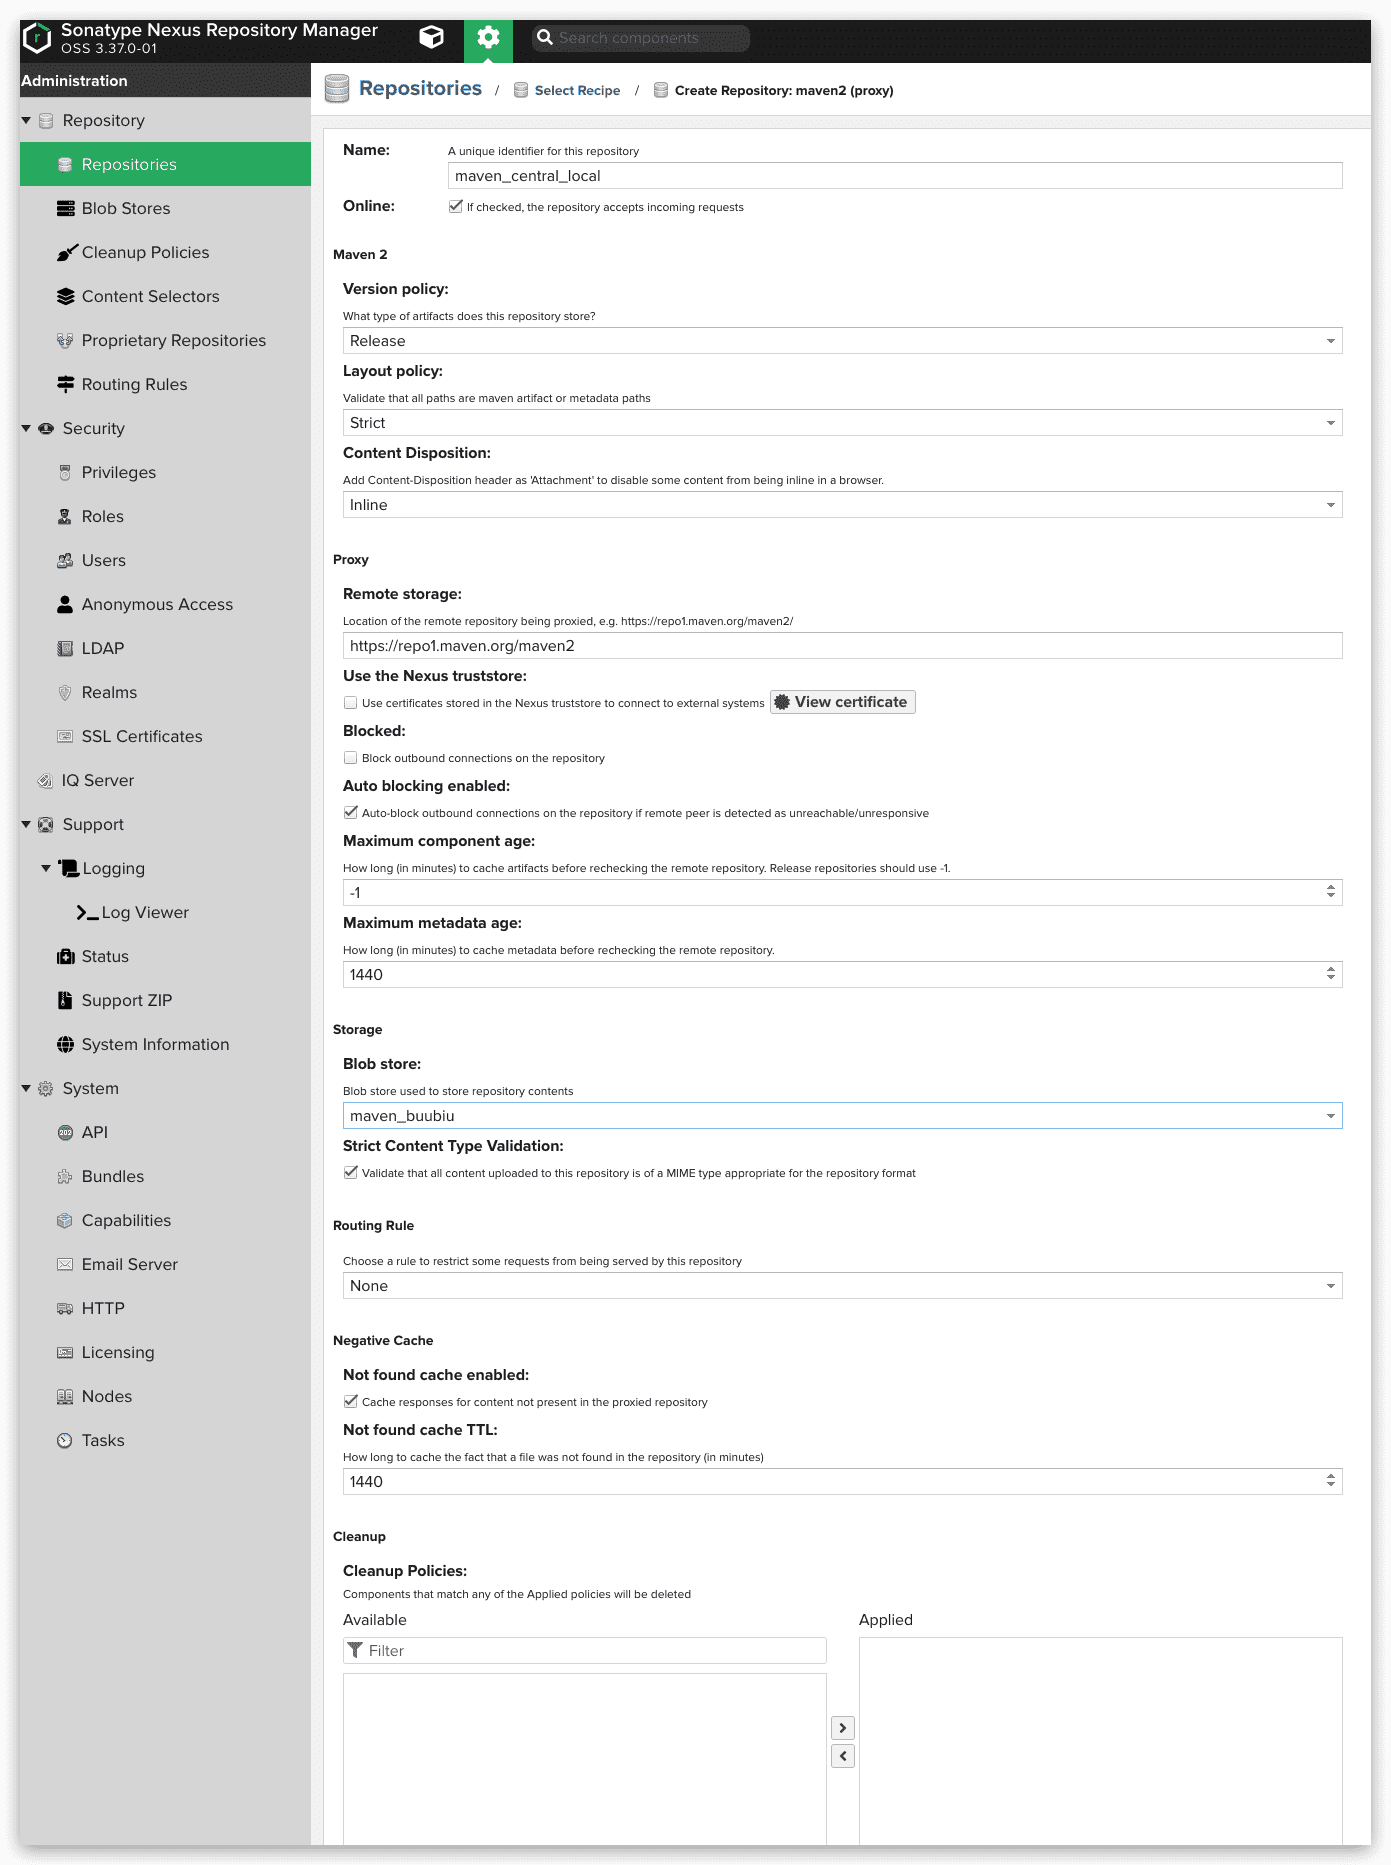Open Blob Stores in sidebar
This screenshot has width=1391, height=1865.
(126, 208)
